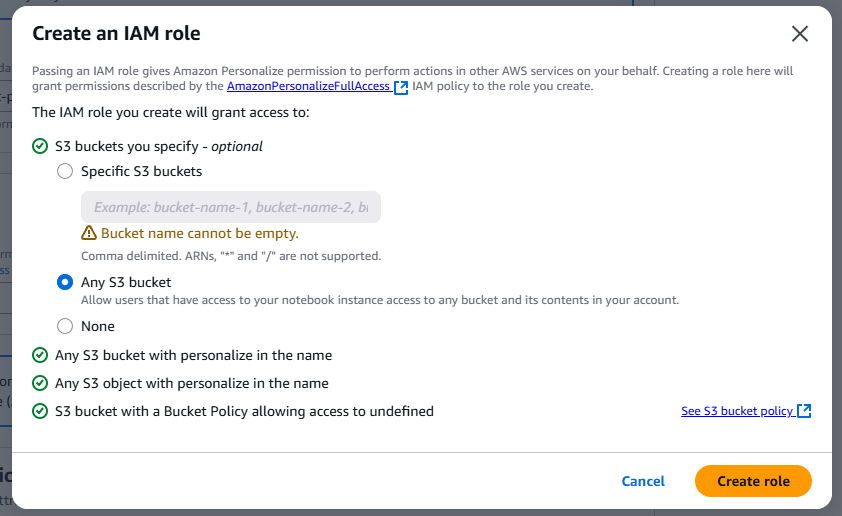Click the bucket names input field
842x516 pixels.
[x=231, y=208]
